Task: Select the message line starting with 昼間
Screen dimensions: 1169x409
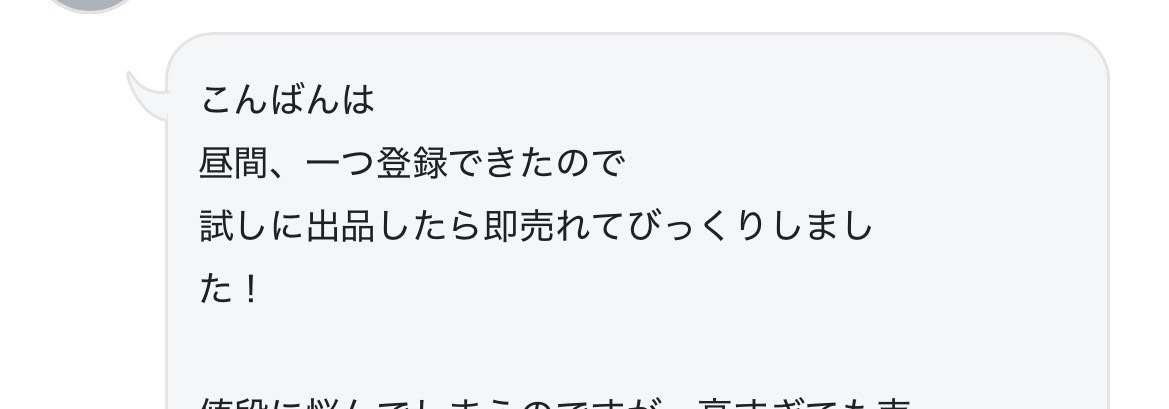Action: coord(411,163)
